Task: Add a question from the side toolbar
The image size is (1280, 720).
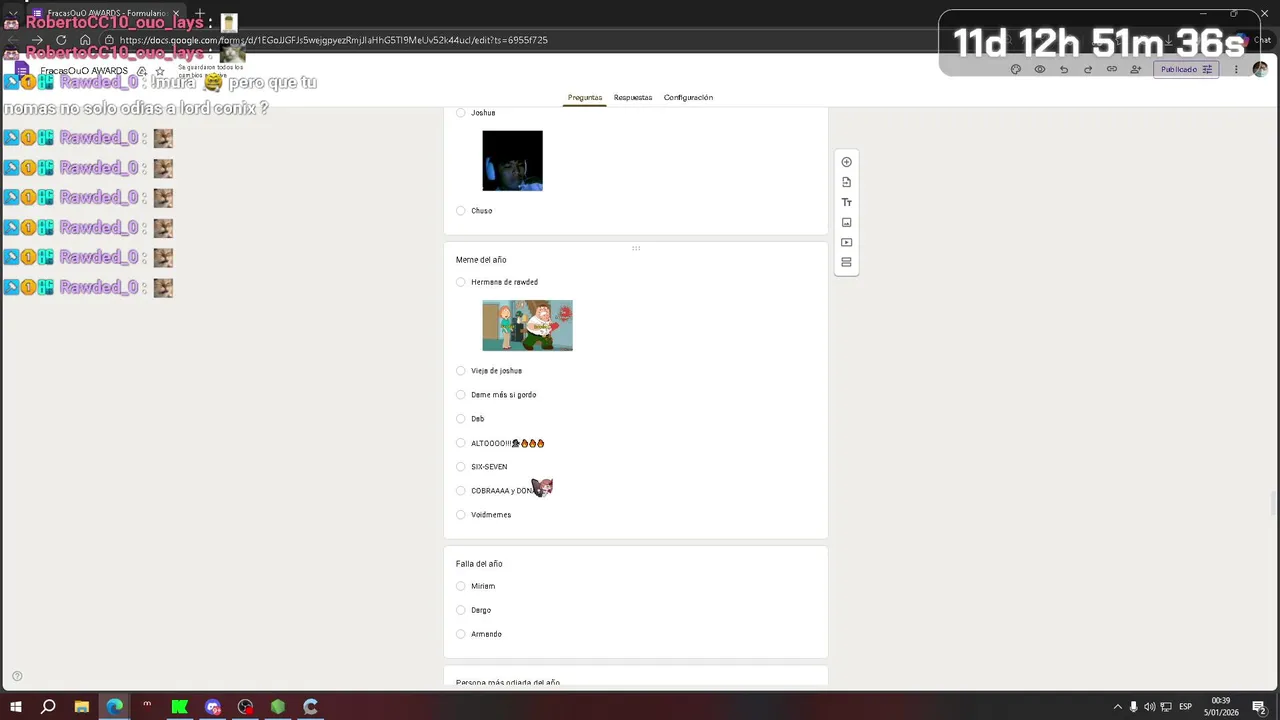Action: point(847,162)
